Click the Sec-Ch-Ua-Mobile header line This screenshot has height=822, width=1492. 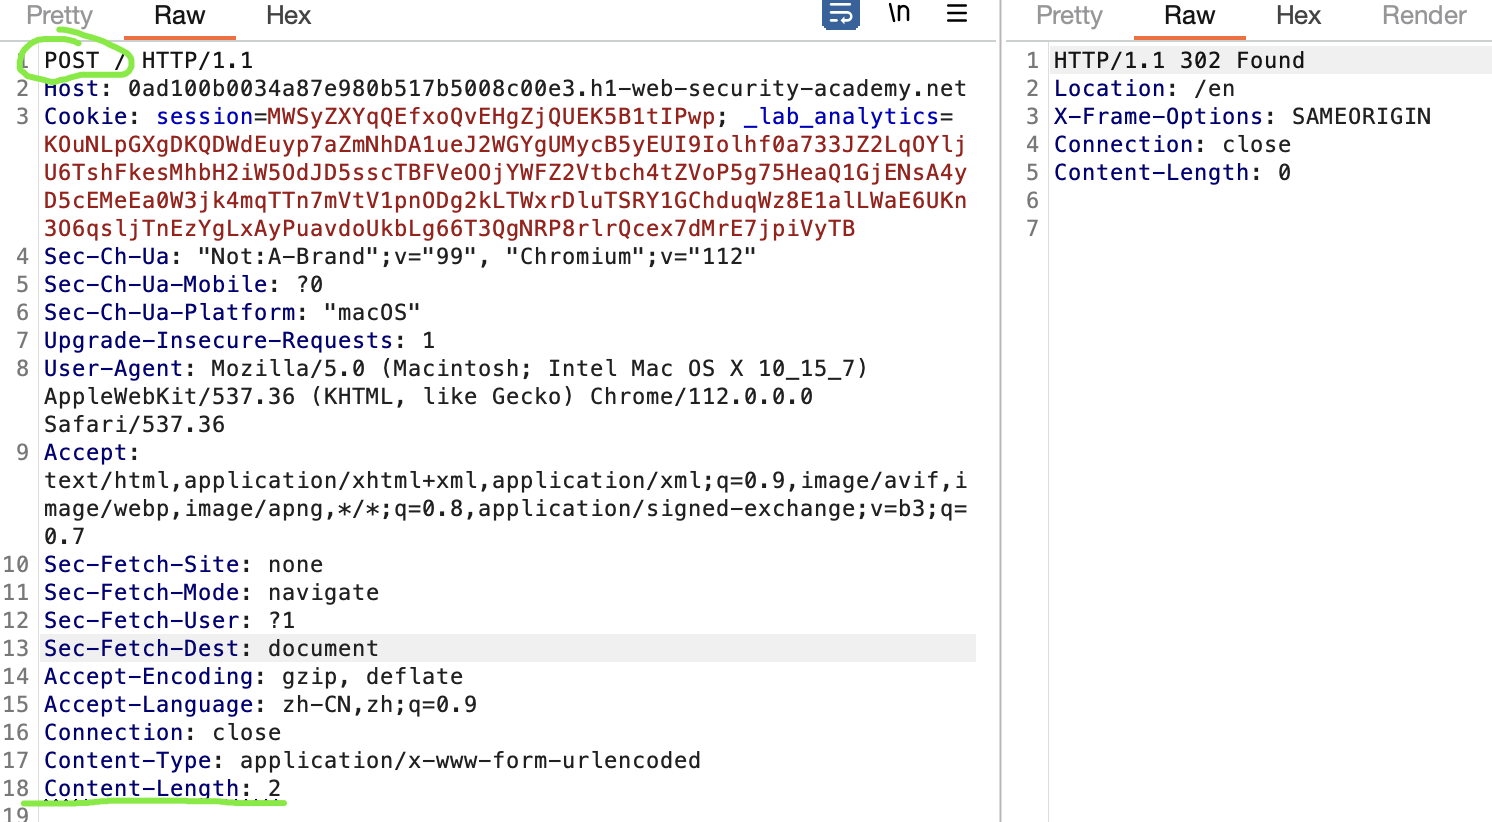pos(183,284)
